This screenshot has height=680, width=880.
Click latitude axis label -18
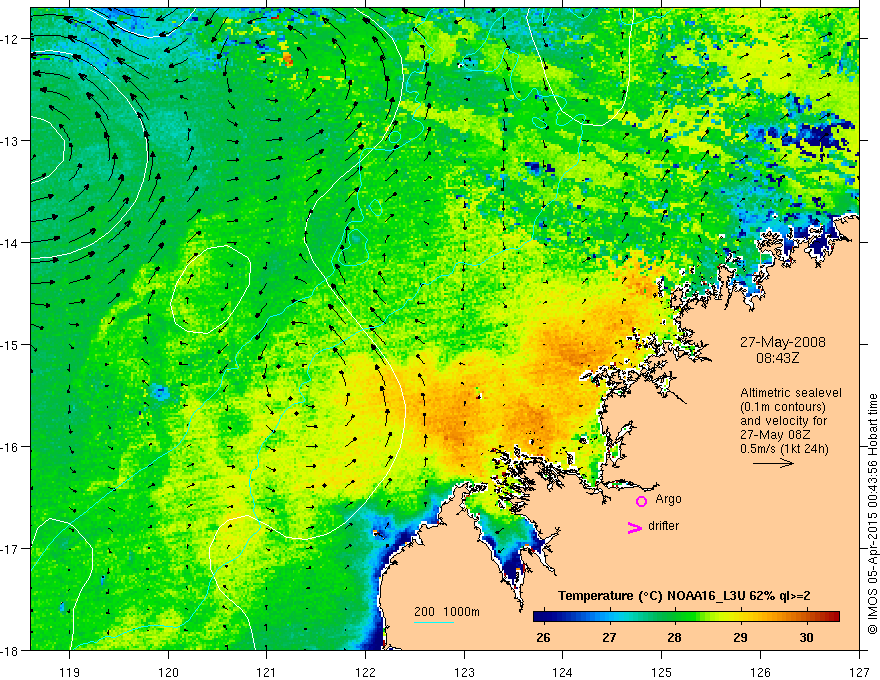click(11, 650)
